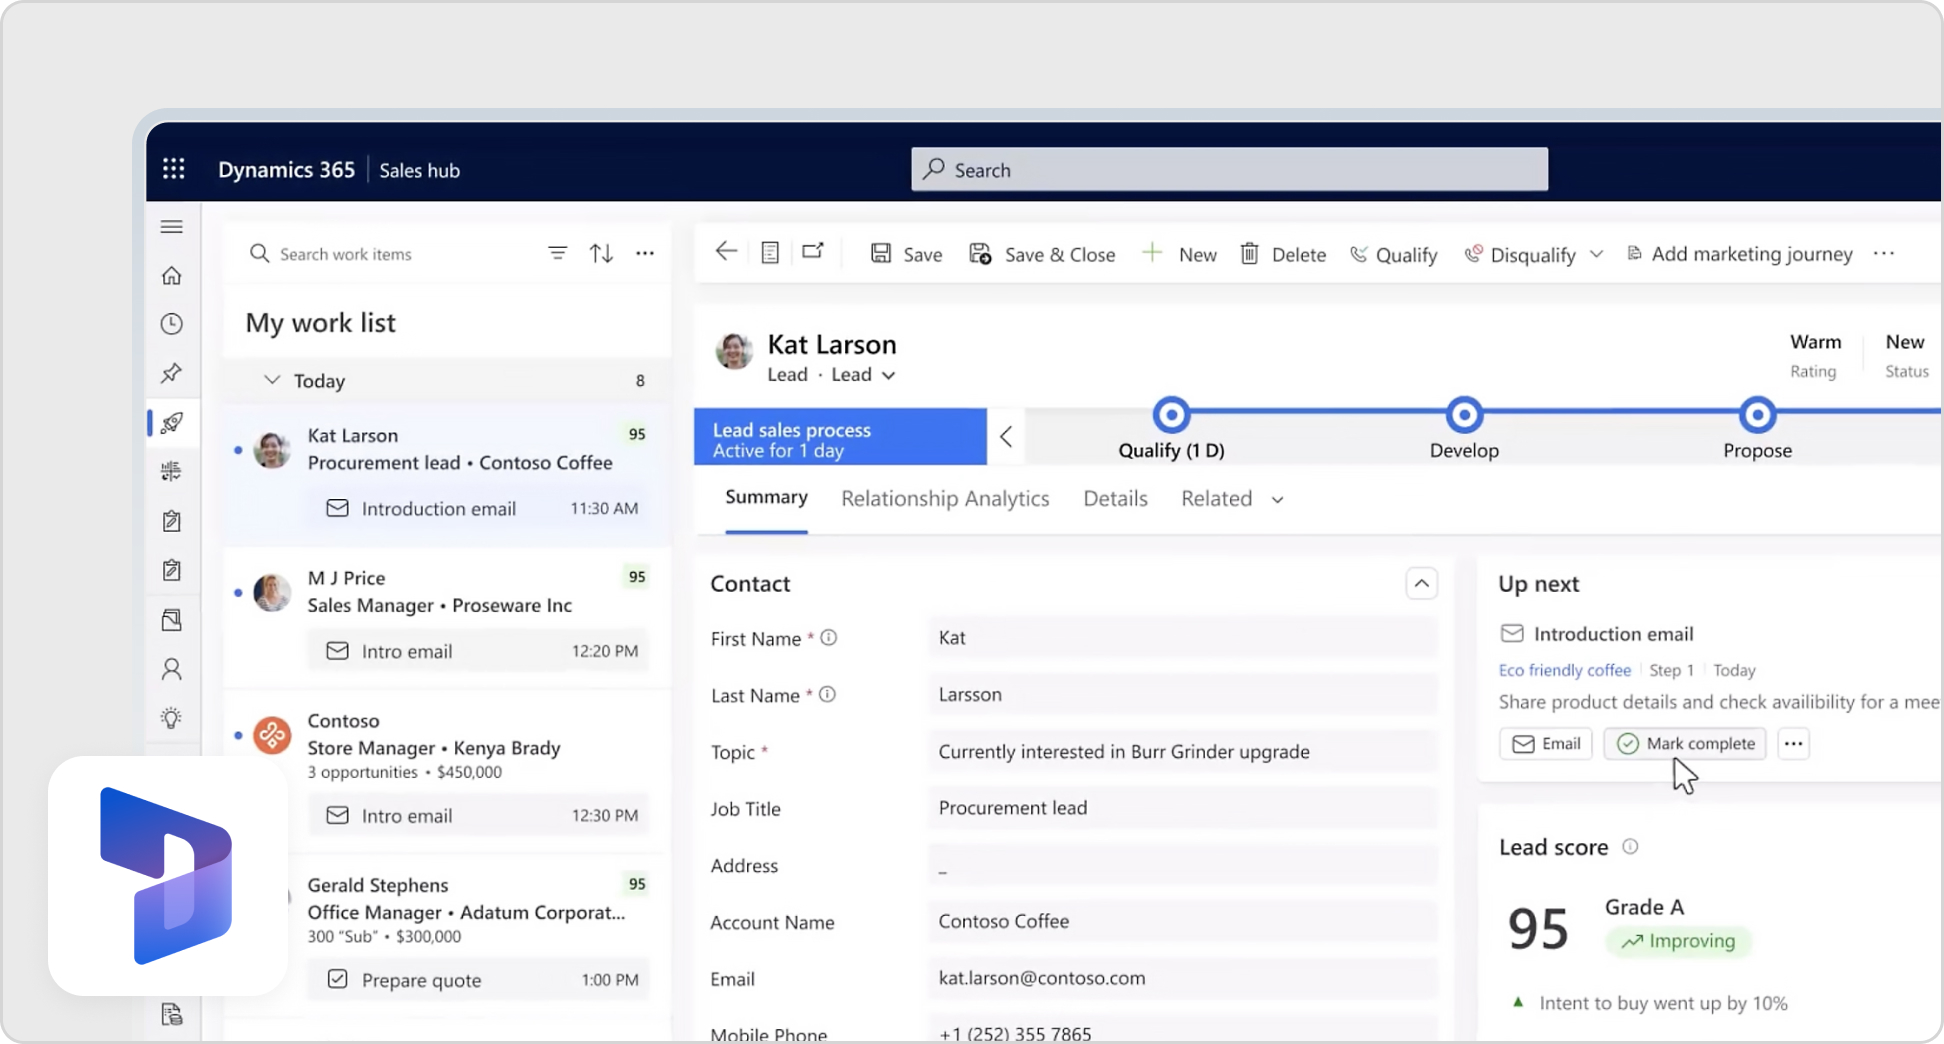Open the Dynamics 365 app launcher grid
This screenshot has height=1044, width=1944.
[x=172, y=168]
